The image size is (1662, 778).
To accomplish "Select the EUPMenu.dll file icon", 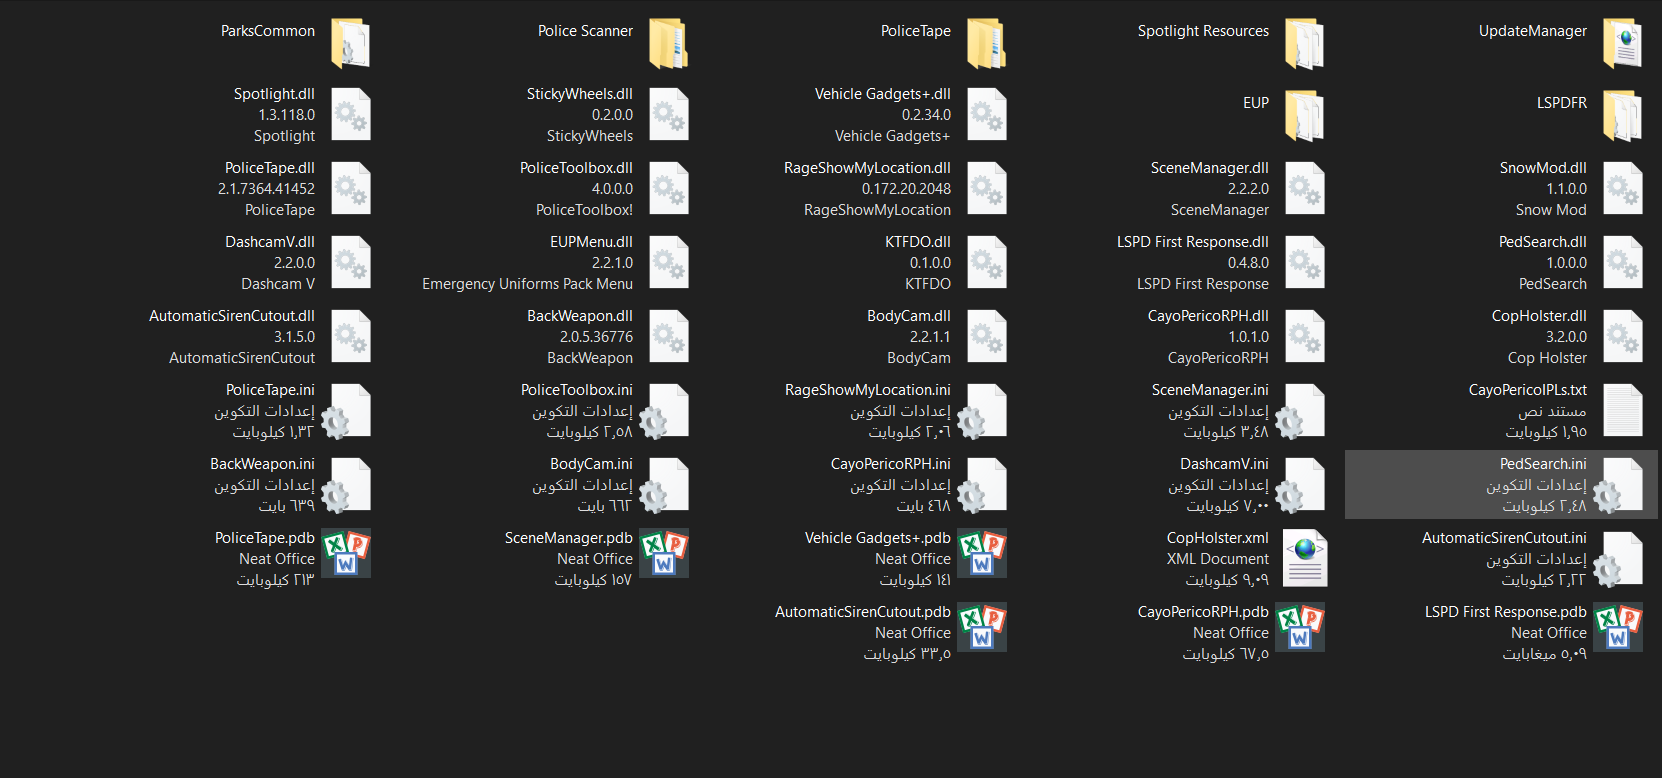I will point(668,262).
